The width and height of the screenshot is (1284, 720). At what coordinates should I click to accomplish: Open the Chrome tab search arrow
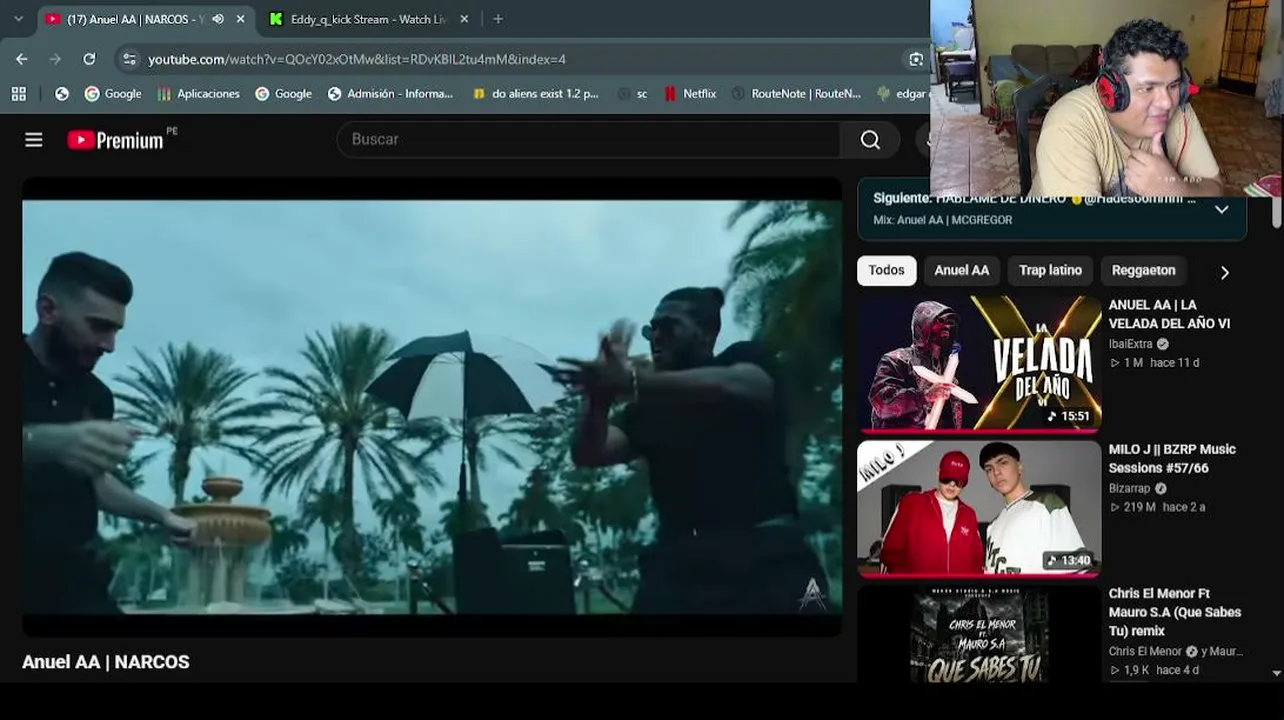pos(18,19)
